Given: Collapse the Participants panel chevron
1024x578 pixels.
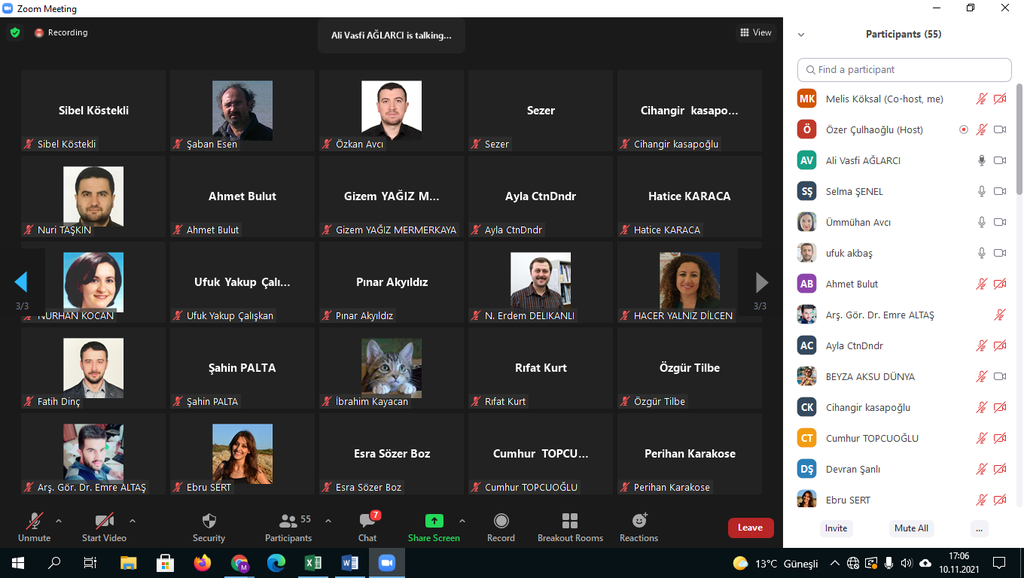Looking at the screenshot, I should (x=801, y=35).
